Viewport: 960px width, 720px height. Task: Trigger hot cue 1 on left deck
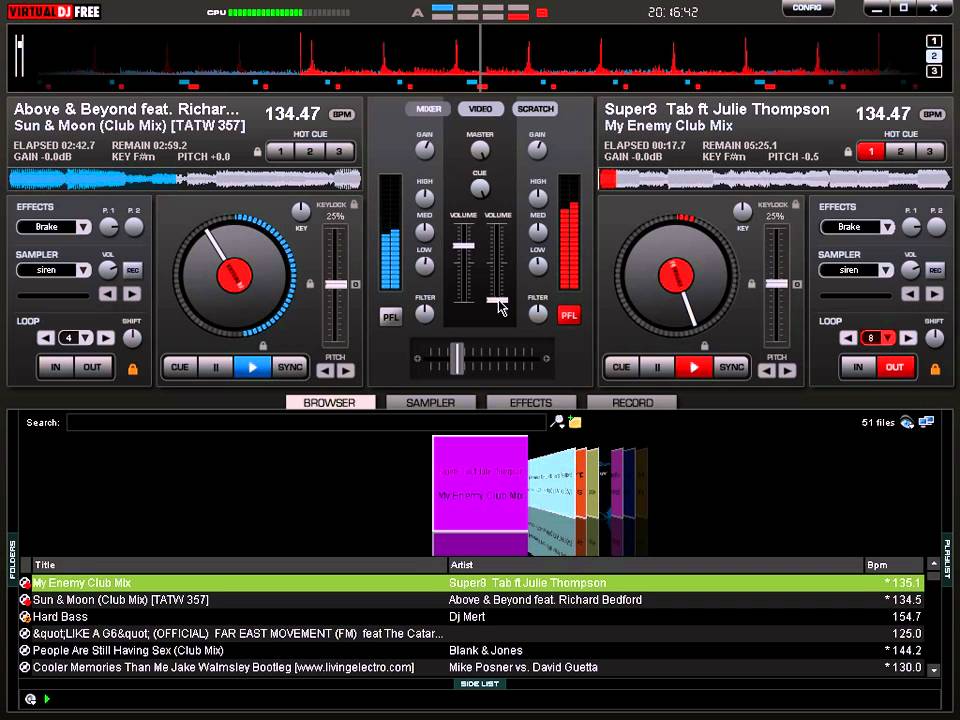[280, 151]
